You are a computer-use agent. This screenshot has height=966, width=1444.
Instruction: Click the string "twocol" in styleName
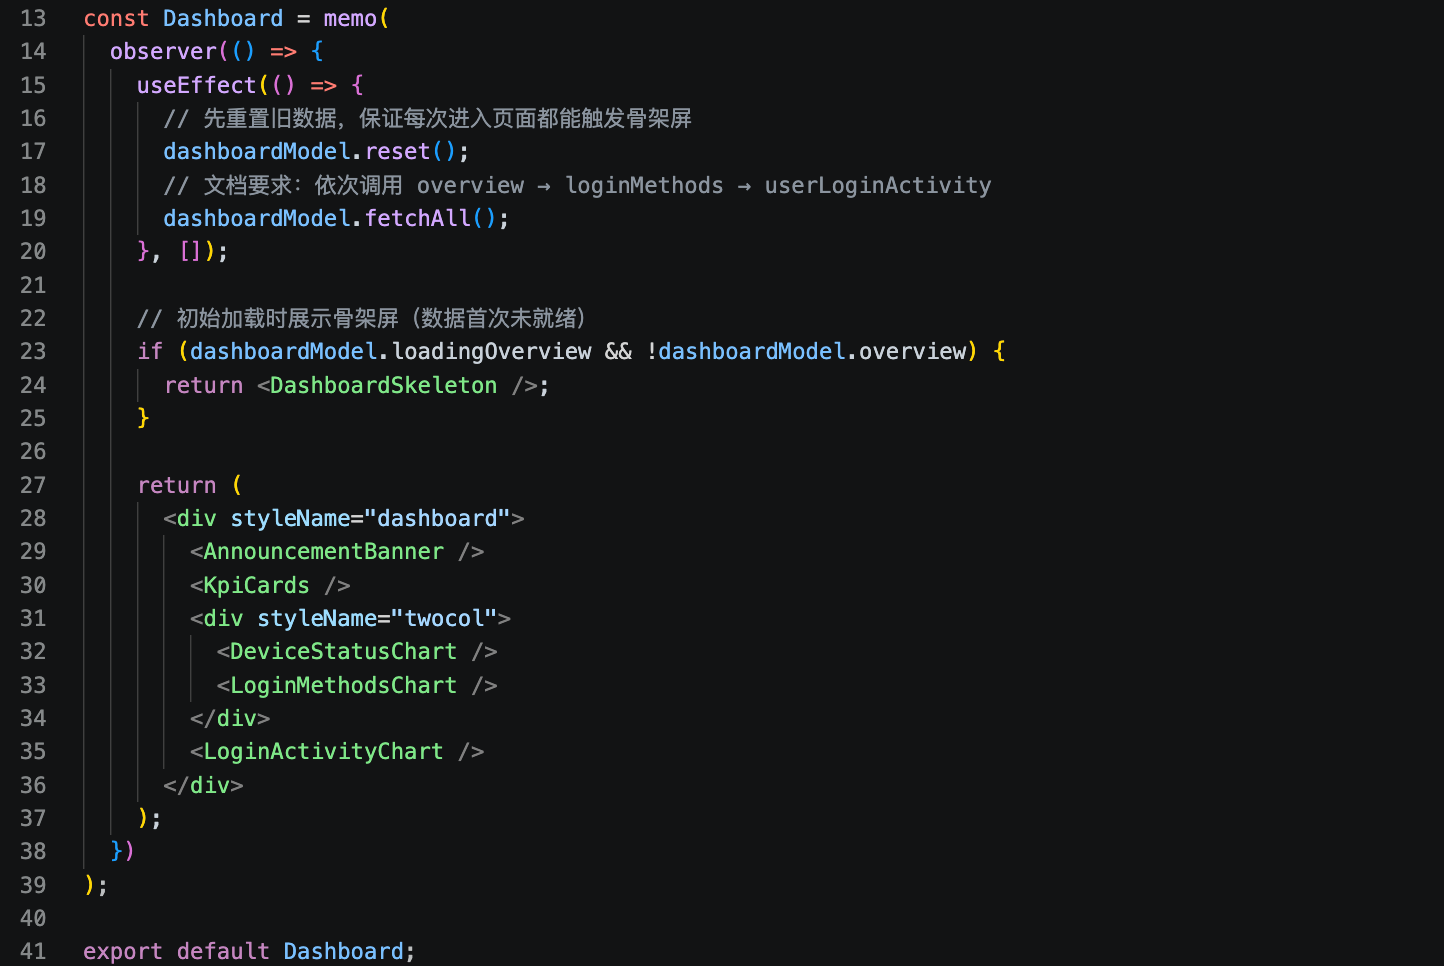[443, 618]
